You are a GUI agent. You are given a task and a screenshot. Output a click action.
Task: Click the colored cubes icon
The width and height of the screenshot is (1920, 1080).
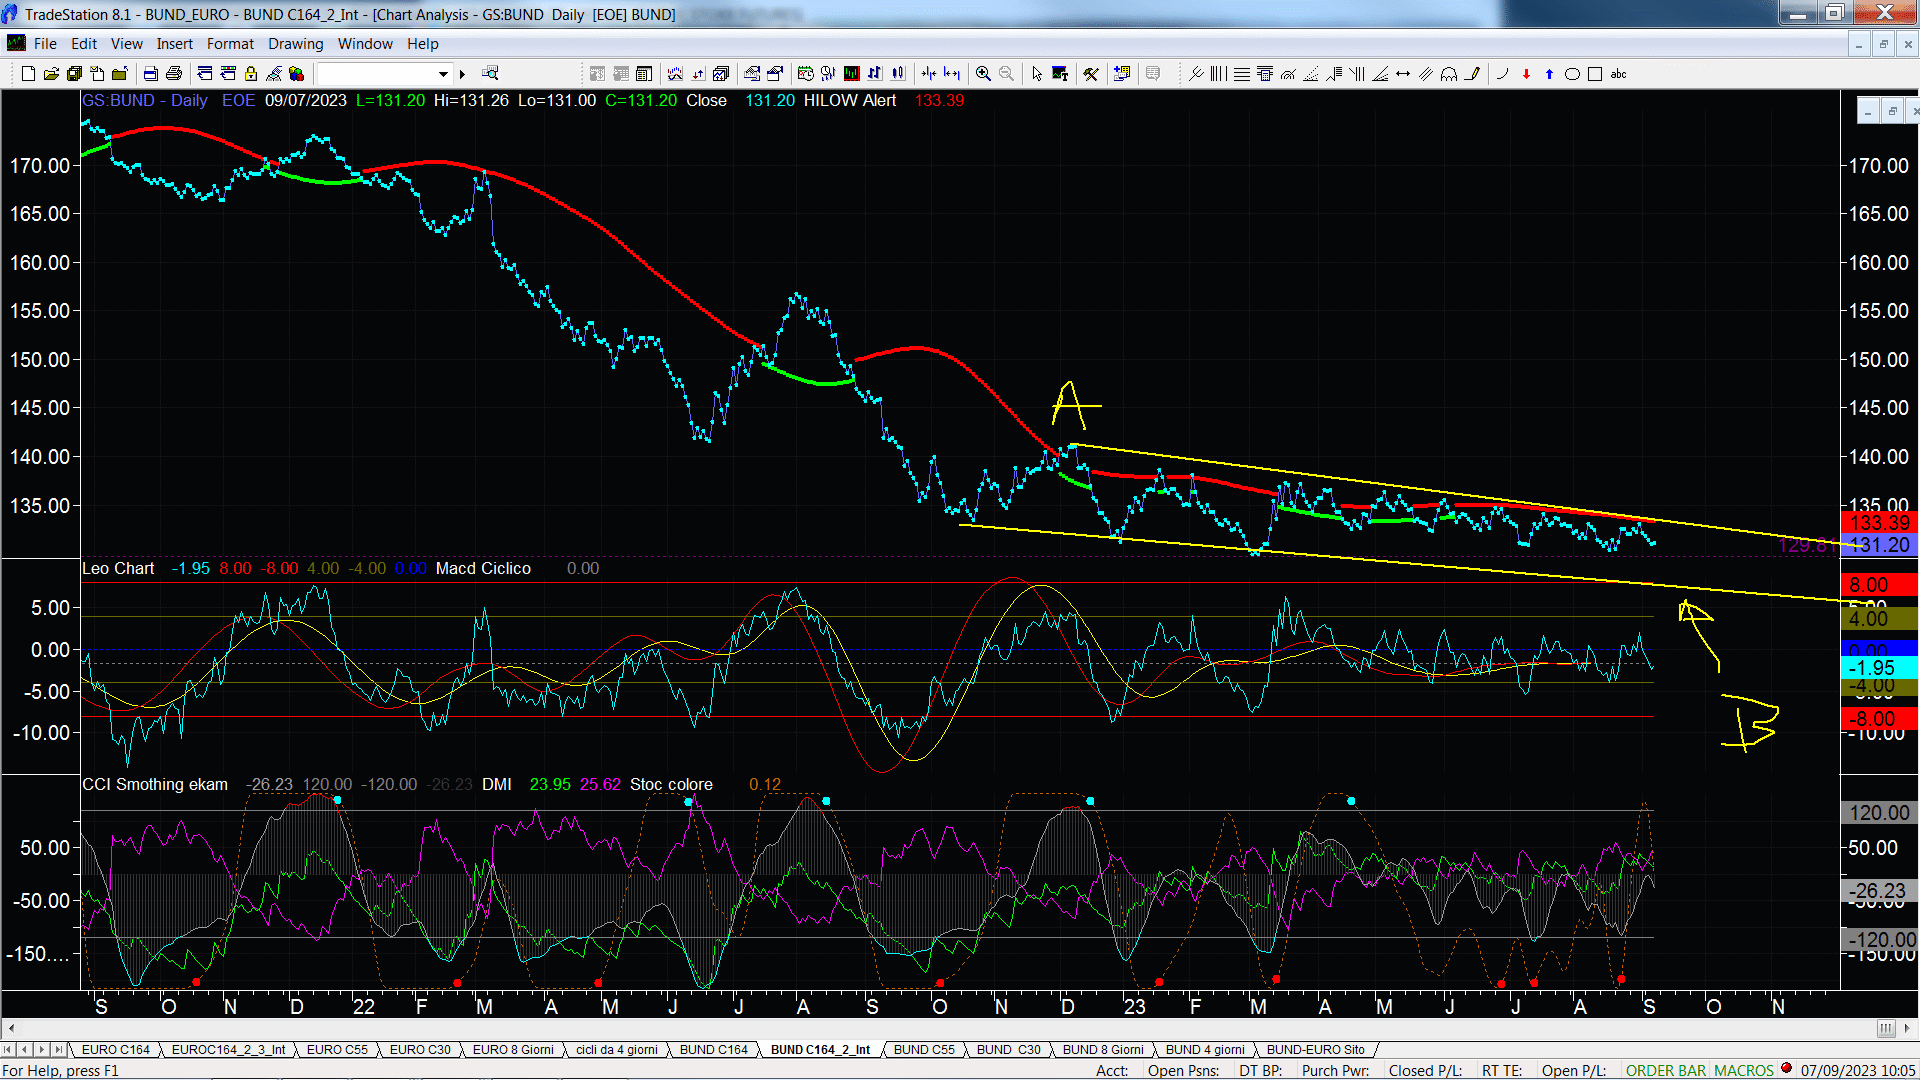coord(296,74)
